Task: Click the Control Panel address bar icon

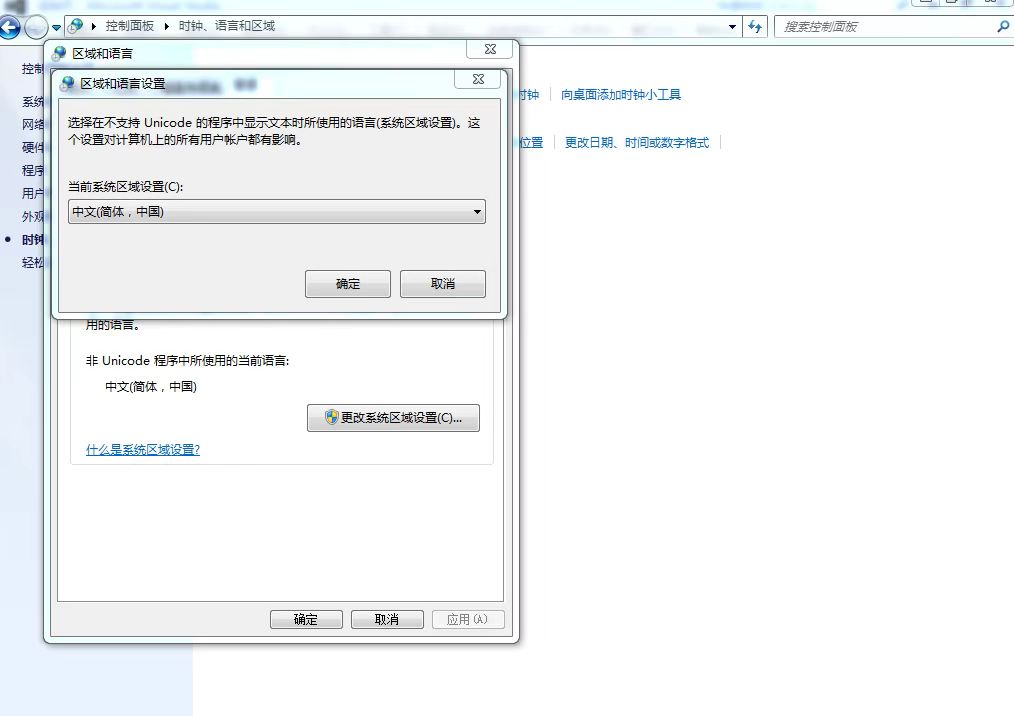Action: point(76,26)
